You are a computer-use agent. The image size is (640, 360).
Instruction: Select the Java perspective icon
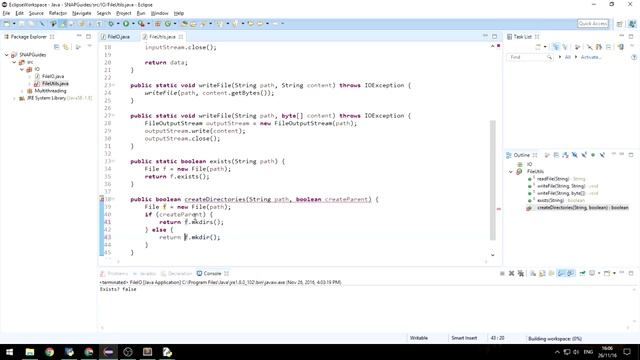[x=633, y=24]
